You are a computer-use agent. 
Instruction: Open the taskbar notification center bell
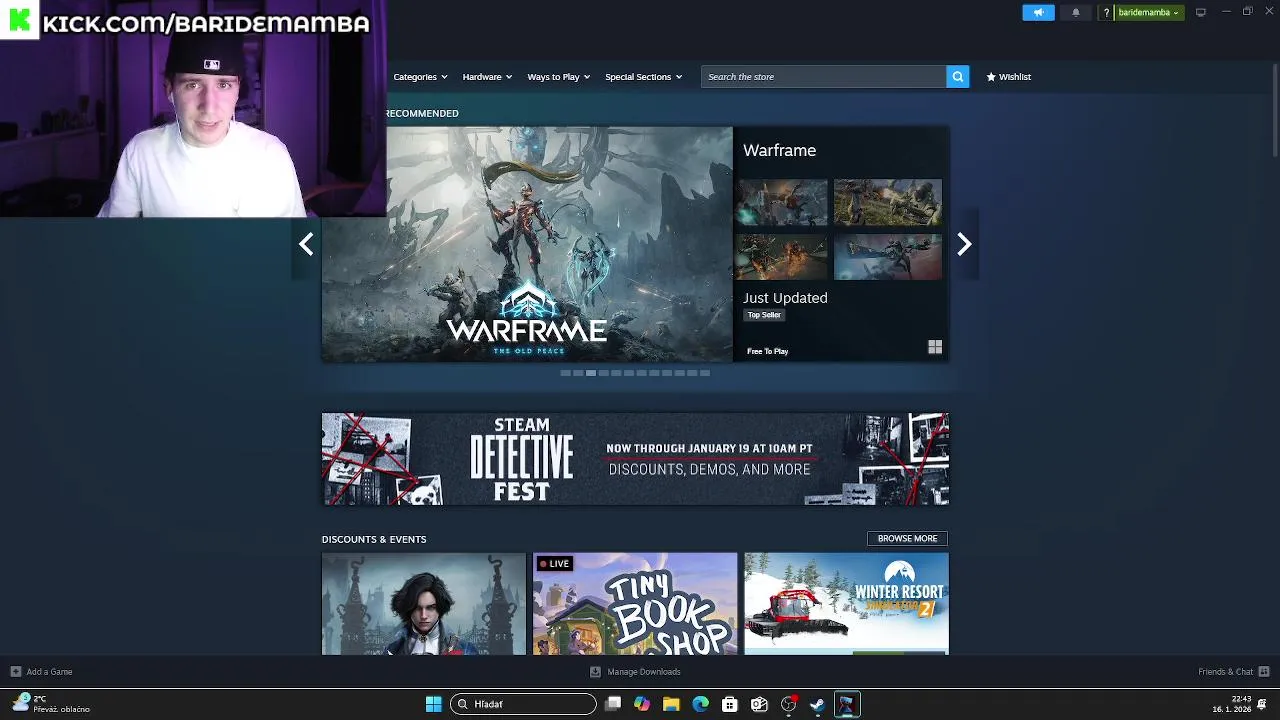(1262, 704)
